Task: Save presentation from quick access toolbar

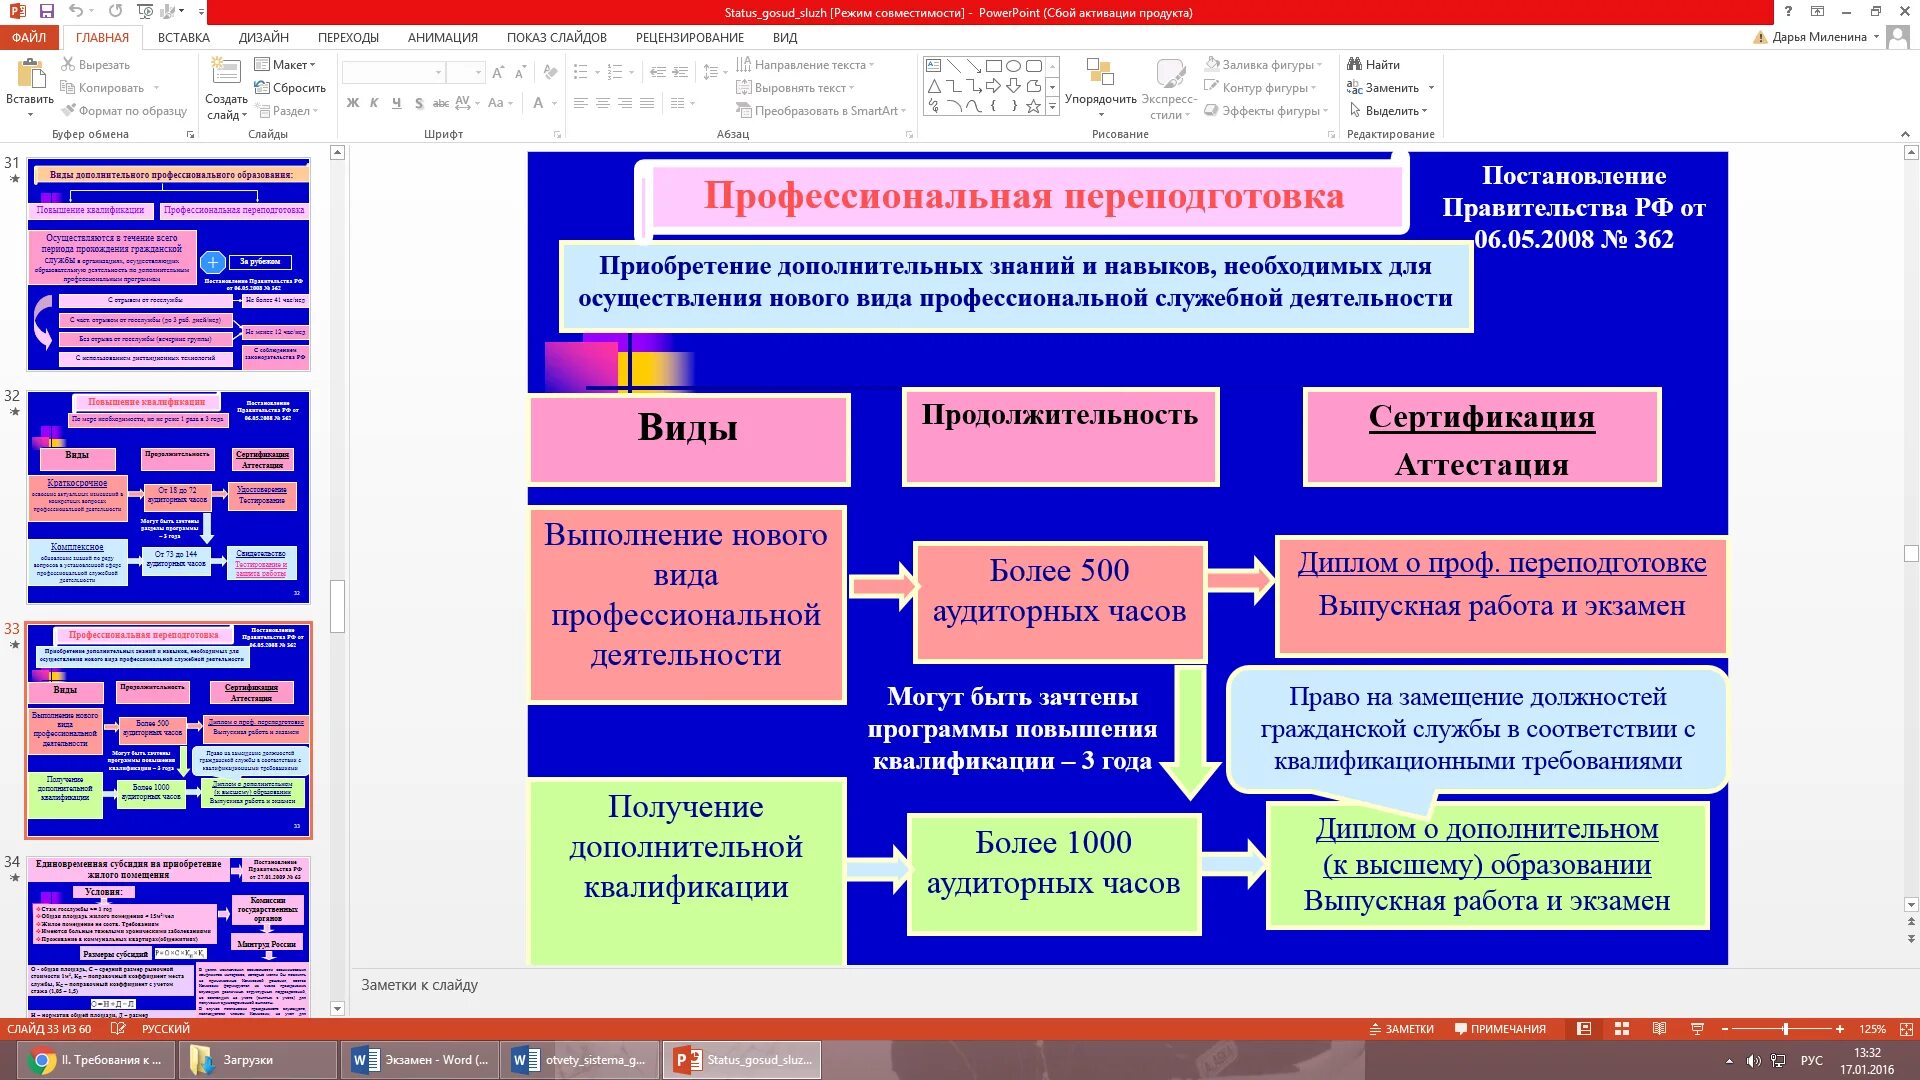Action: (46, 12)
